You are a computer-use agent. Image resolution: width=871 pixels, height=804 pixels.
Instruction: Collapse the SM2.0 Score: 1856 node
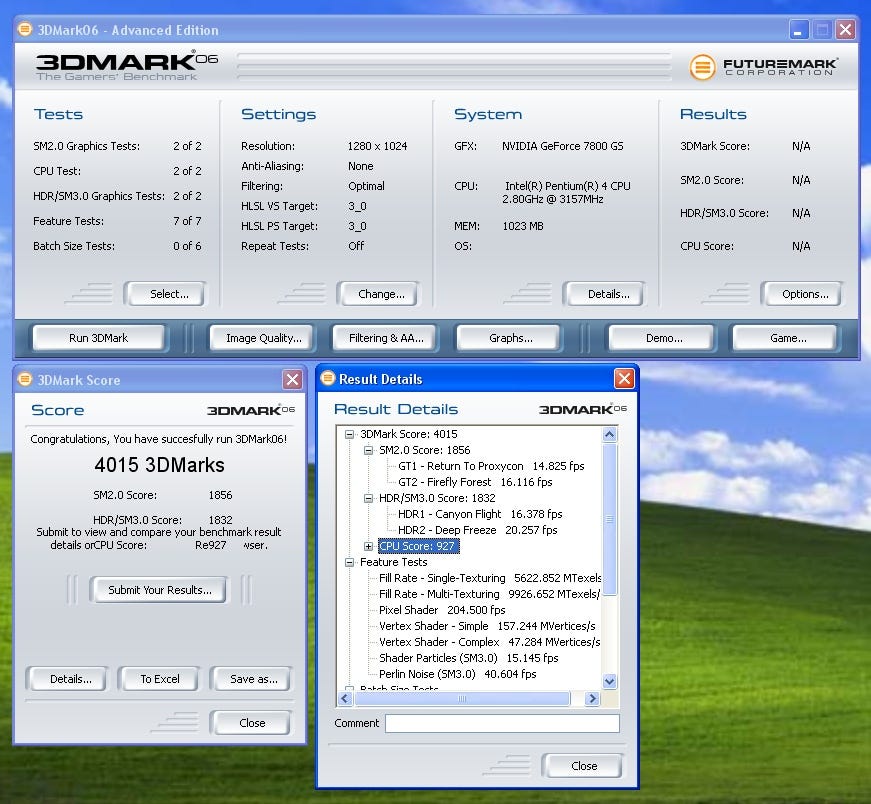(x=368, y=450)
